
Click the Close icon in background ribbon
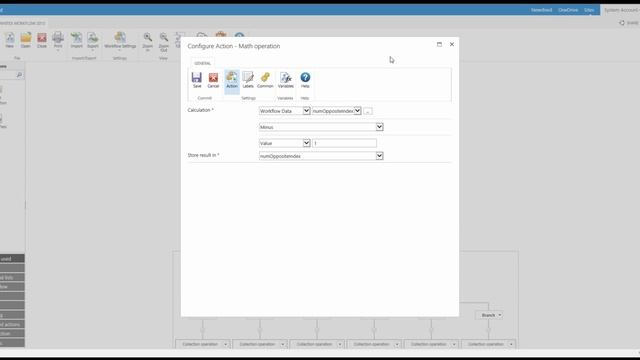point(42,40)
